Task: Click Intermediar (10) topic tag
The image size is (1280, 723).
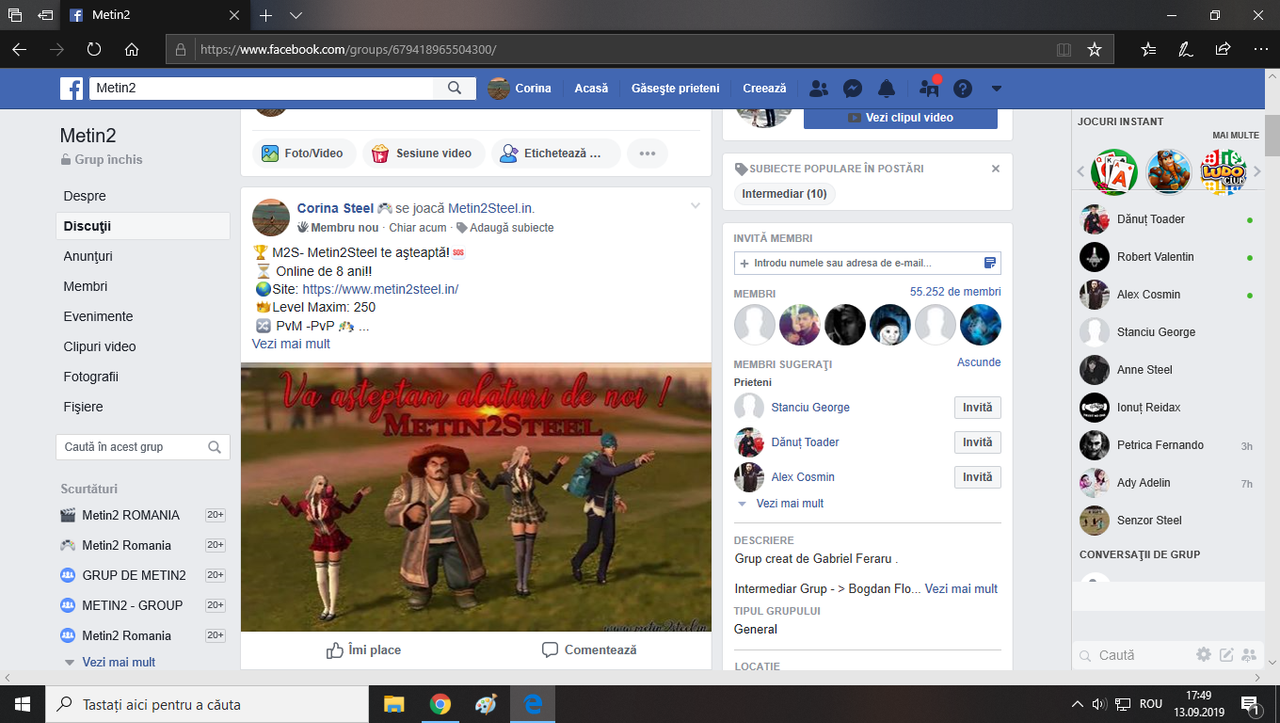Action: click(x=785, y=194)
